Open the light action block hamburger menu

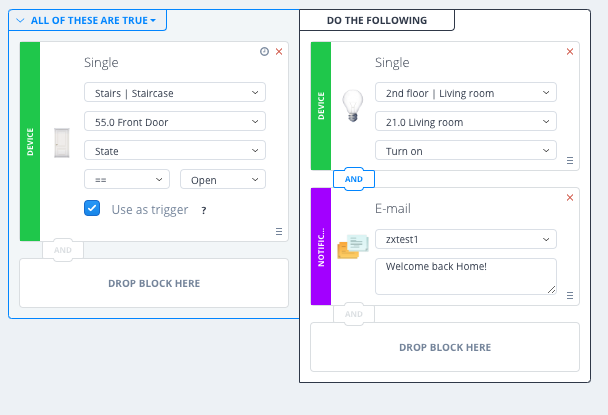[570, 160]
